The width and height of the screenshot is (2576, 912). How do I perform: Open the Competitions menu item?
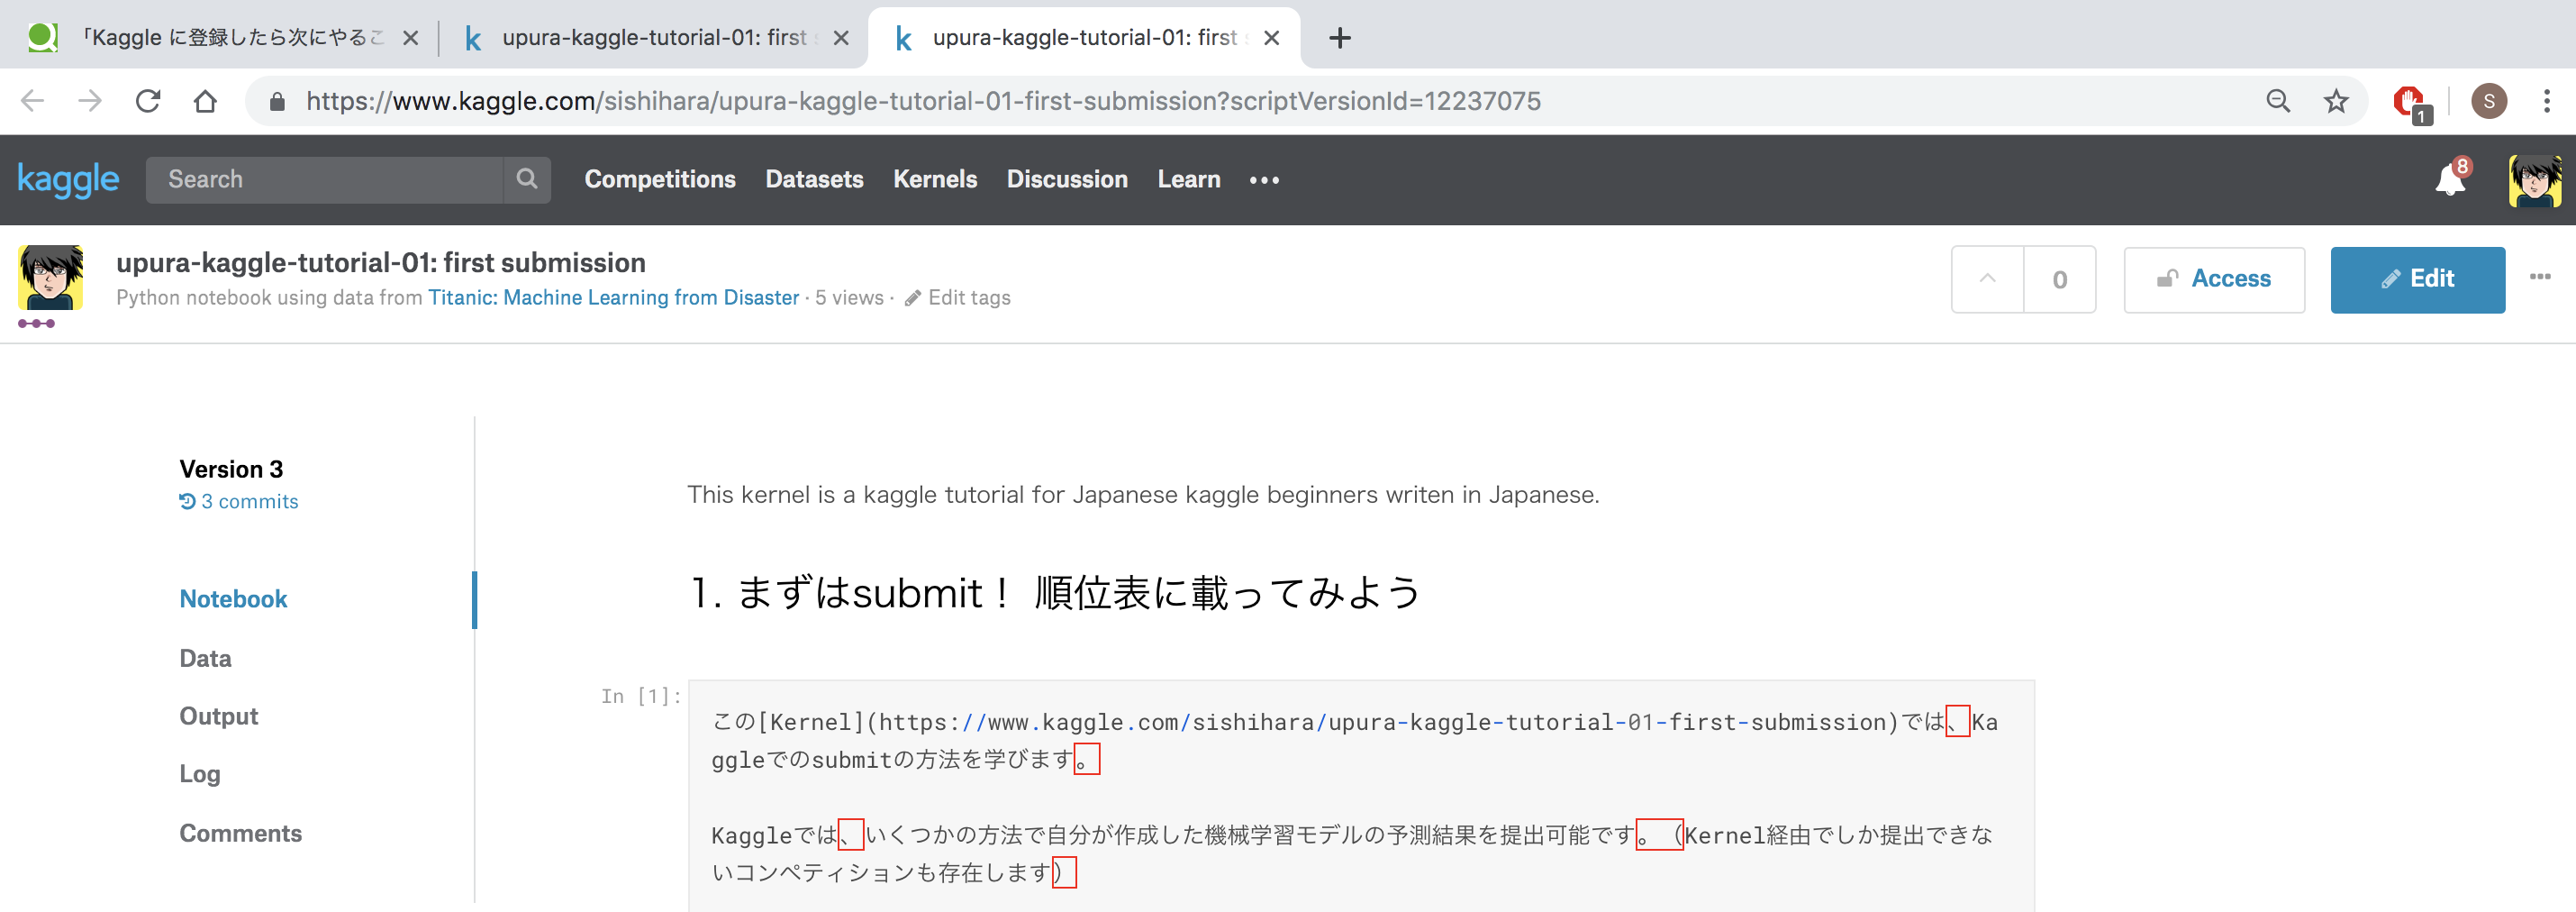[x=659, y=179]
